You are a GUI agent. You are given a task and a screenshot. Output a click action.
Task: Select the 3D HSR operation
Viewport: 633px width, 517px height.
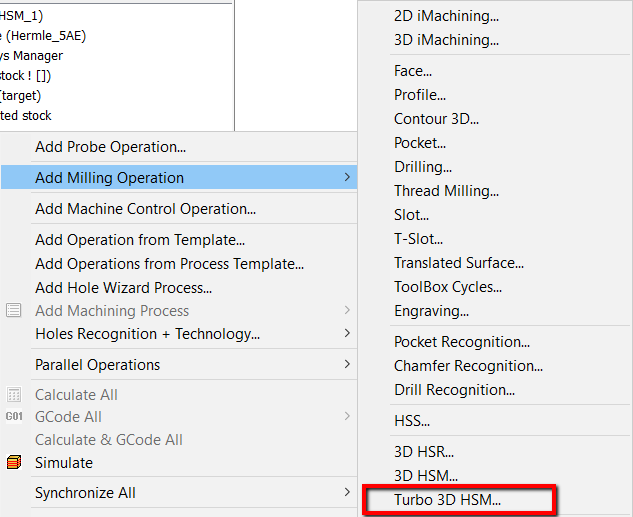[423, 452]
